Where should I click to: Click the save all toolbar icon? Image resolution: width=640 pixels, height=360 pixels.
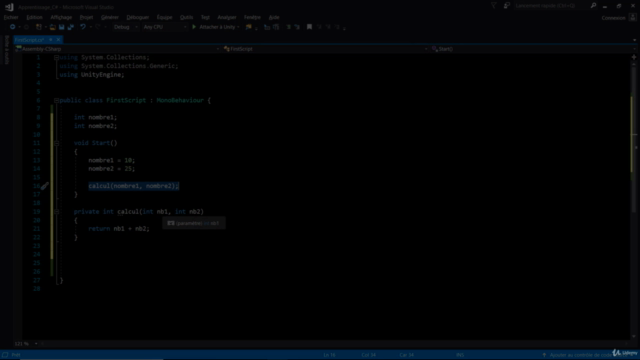point(71,27)
